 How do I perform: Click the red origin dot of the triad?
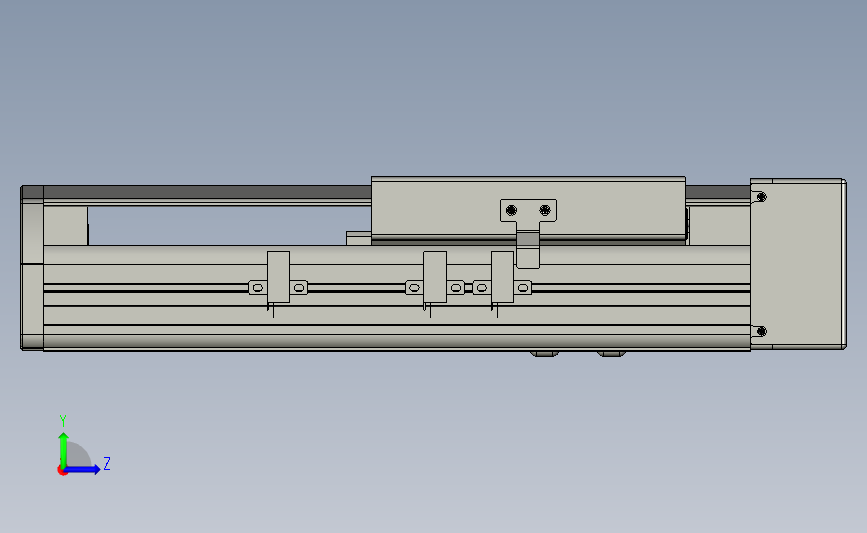pos(62,471)
